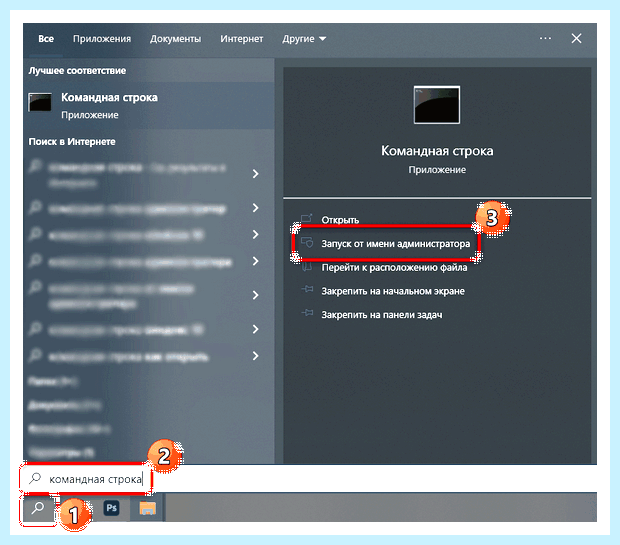
Task: Click the administrator shield icon
Action: point(307,242)
